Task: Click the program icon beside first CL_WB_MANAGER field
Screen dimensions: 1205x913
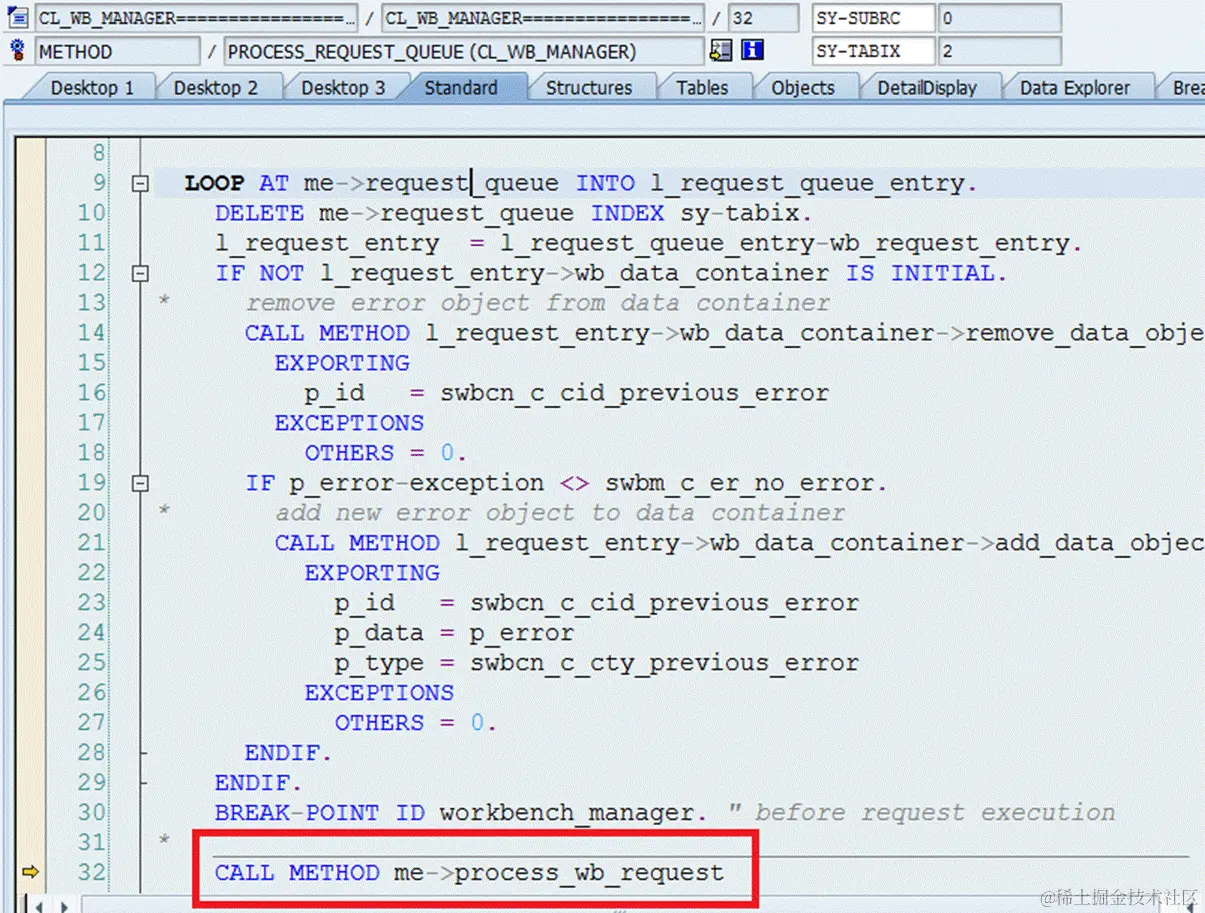Action: [16, 18]
